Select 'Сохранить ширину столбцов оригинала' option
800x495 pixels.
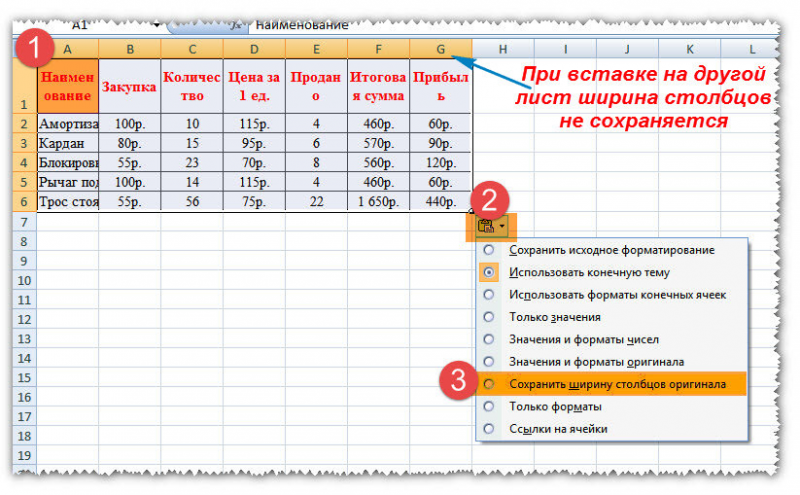pos(612,384)
